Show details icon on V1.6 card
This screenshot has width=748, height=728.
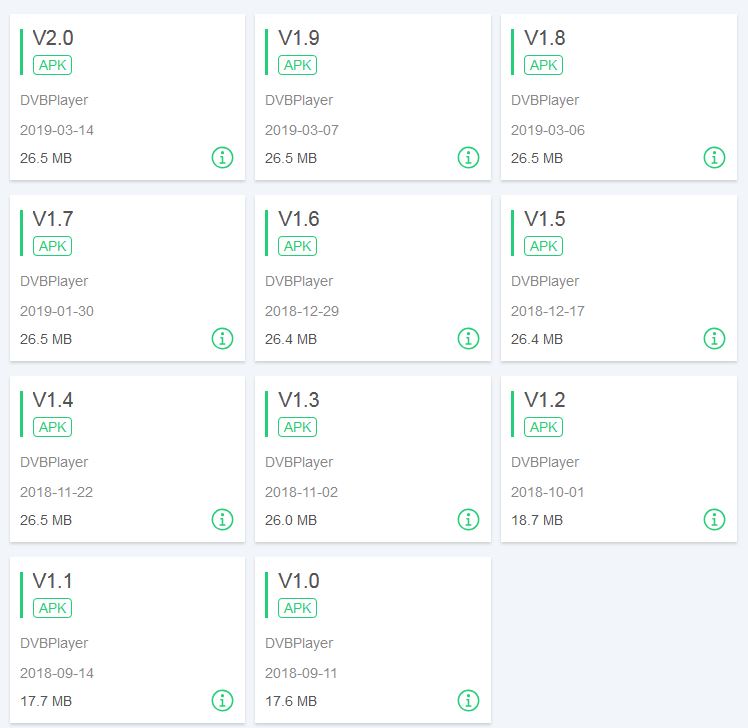tap(468, 339)
